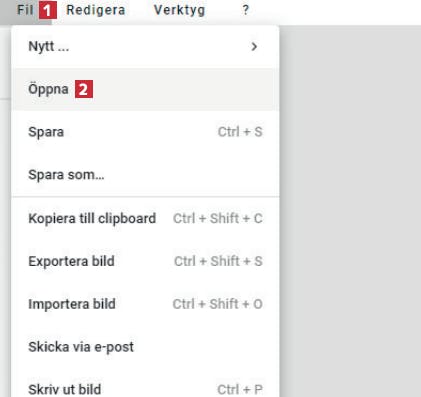421x397 pixels.
Task: Select the Nytt ... menu entry
Action: (x=145, y=47)
